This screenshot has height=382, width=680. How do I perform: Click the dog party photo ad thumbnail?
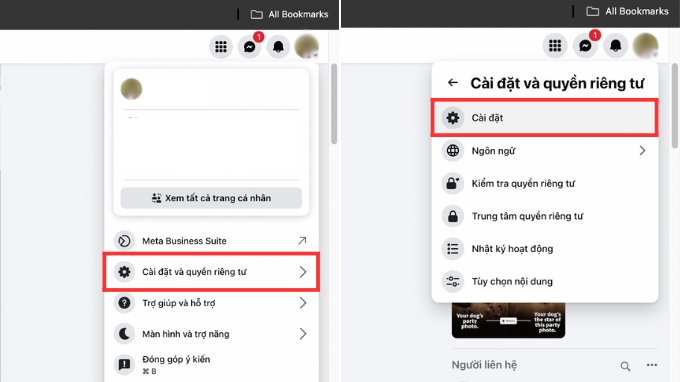[508, 320]
